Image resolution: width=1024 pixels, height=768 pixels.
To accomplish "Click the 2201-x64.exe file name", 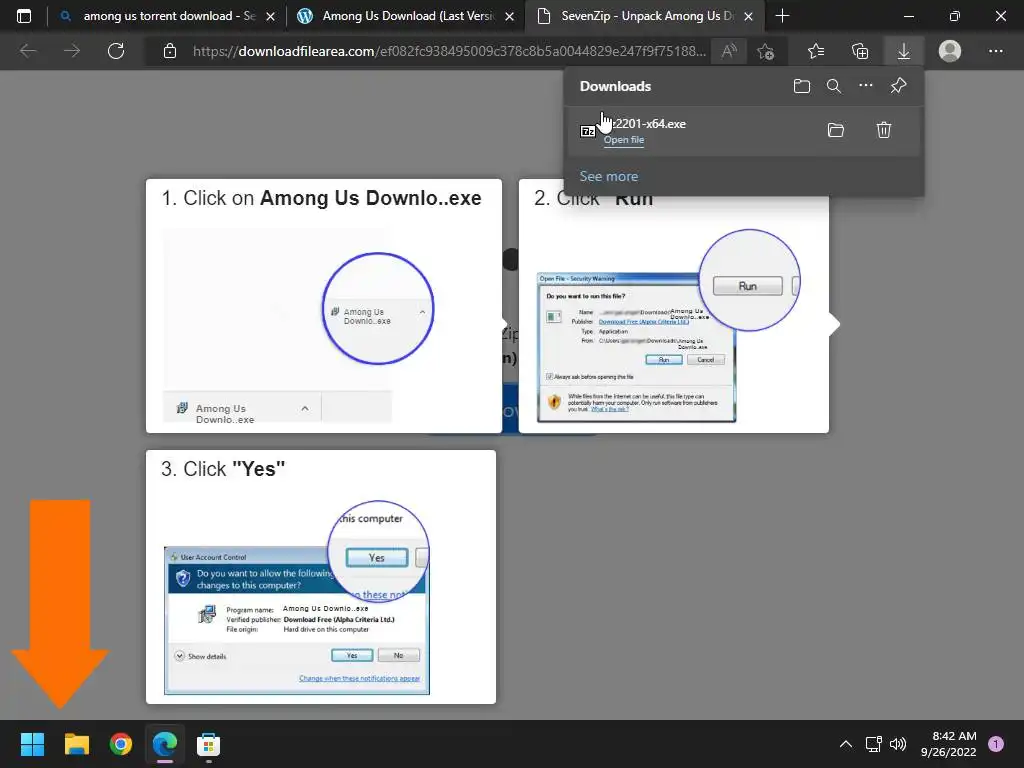I will (x=650, y=123).
